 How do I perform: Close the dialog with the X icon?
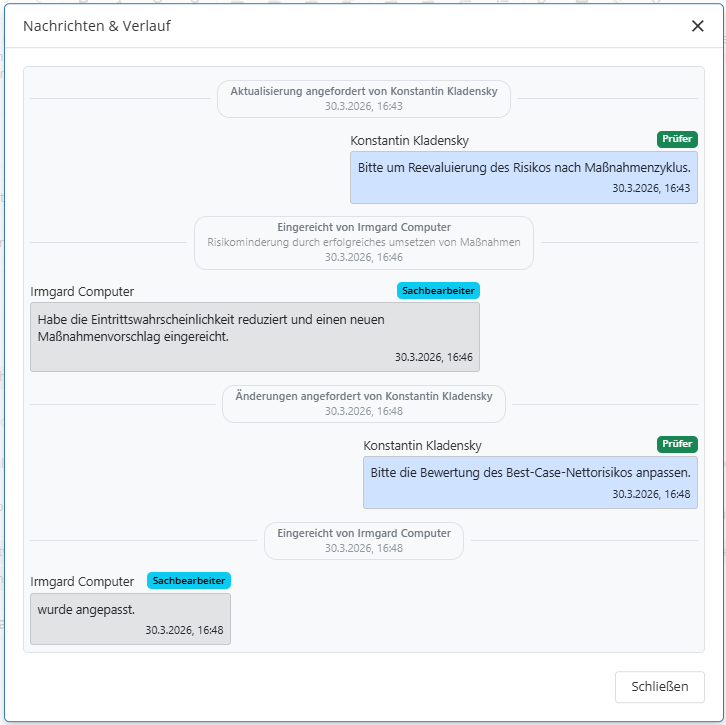point(697,26)
